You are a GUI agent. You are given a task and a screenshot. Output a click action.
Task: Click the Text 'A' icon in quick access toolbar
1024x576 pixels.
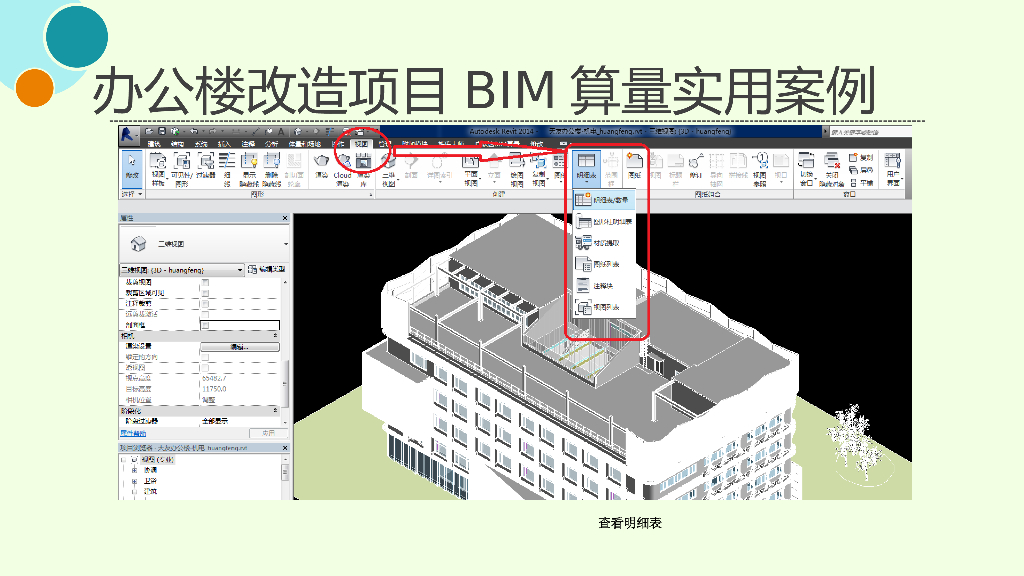[281, 131]
